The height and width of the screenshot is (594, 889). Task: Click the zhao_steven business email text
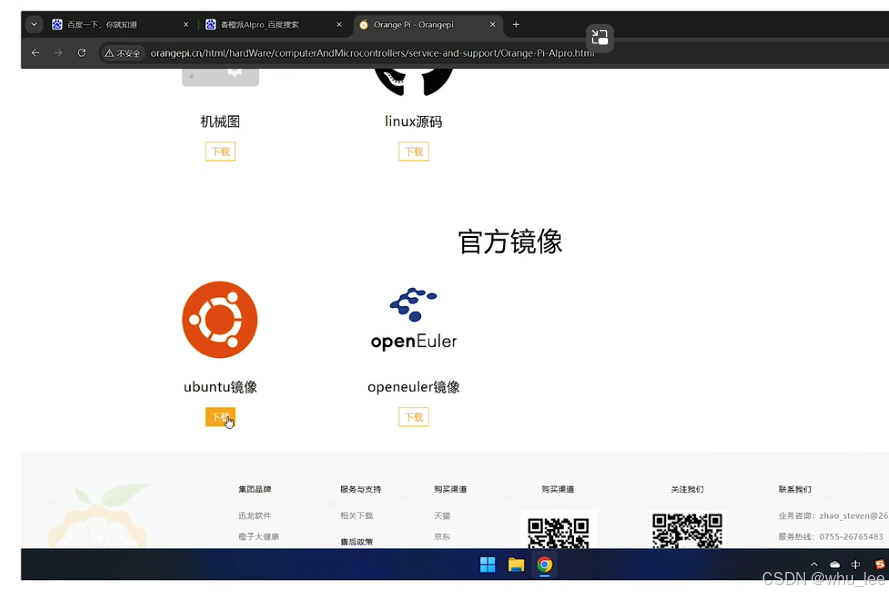(853, 515)
